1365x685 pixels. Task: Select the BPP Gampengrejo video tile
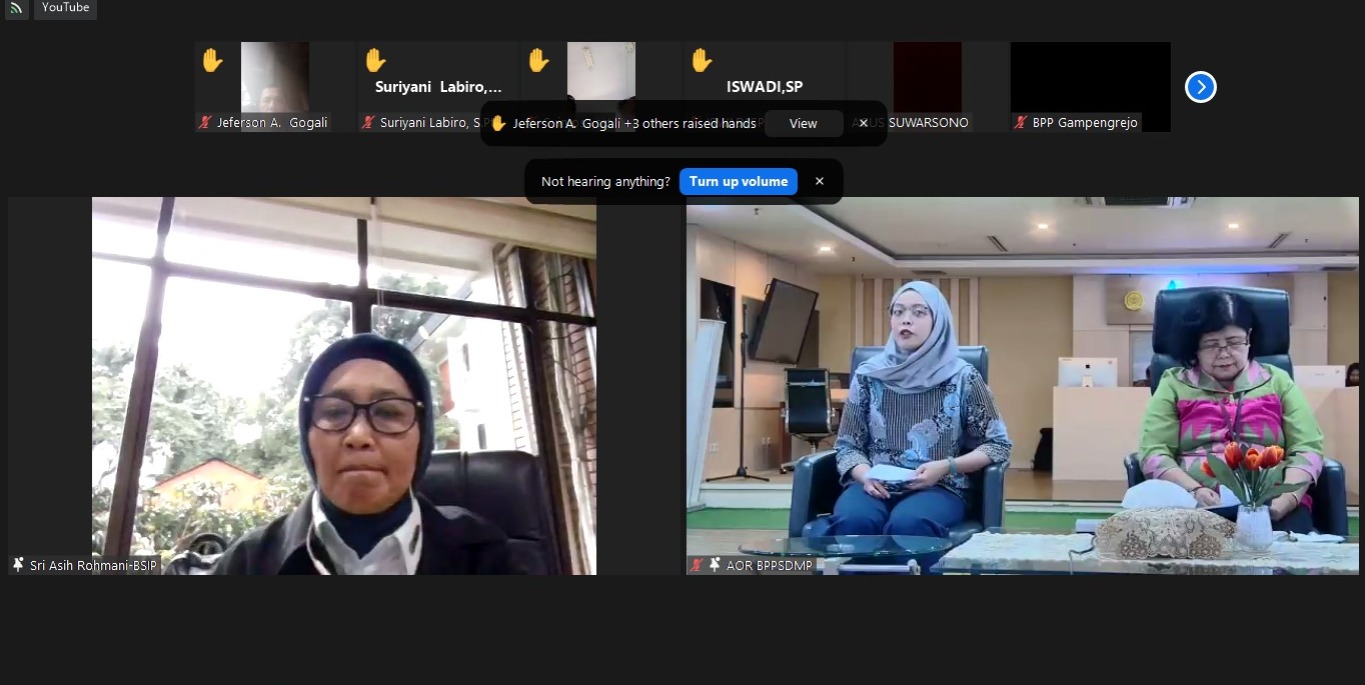pyautogui.click(x=1090, y=80)
